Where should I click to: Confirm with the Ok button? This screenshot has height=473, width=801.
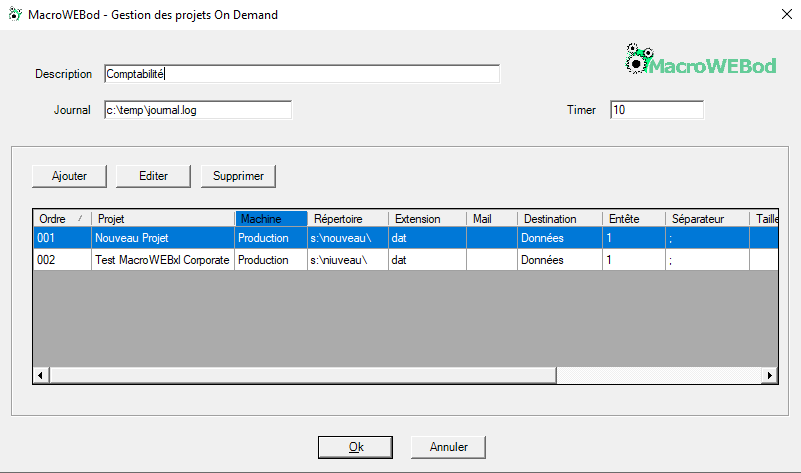point(355,447)
